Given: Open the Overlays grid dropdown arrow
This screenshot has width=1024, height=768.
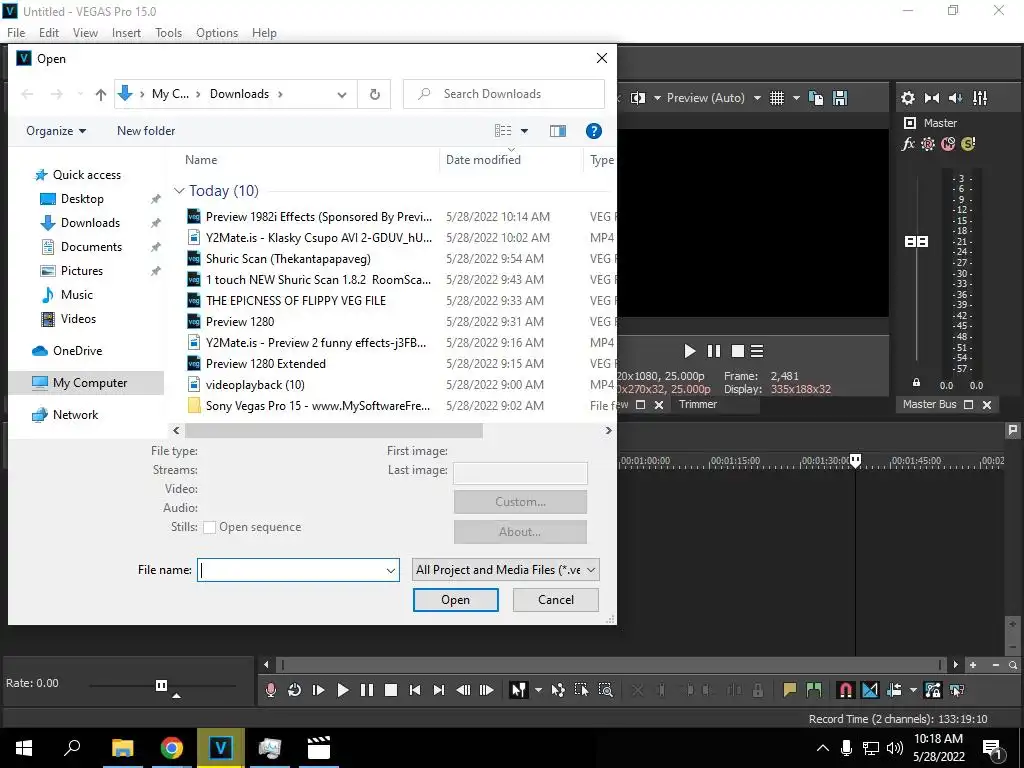Looking at the screenshot, I should (x=796, y=98).
